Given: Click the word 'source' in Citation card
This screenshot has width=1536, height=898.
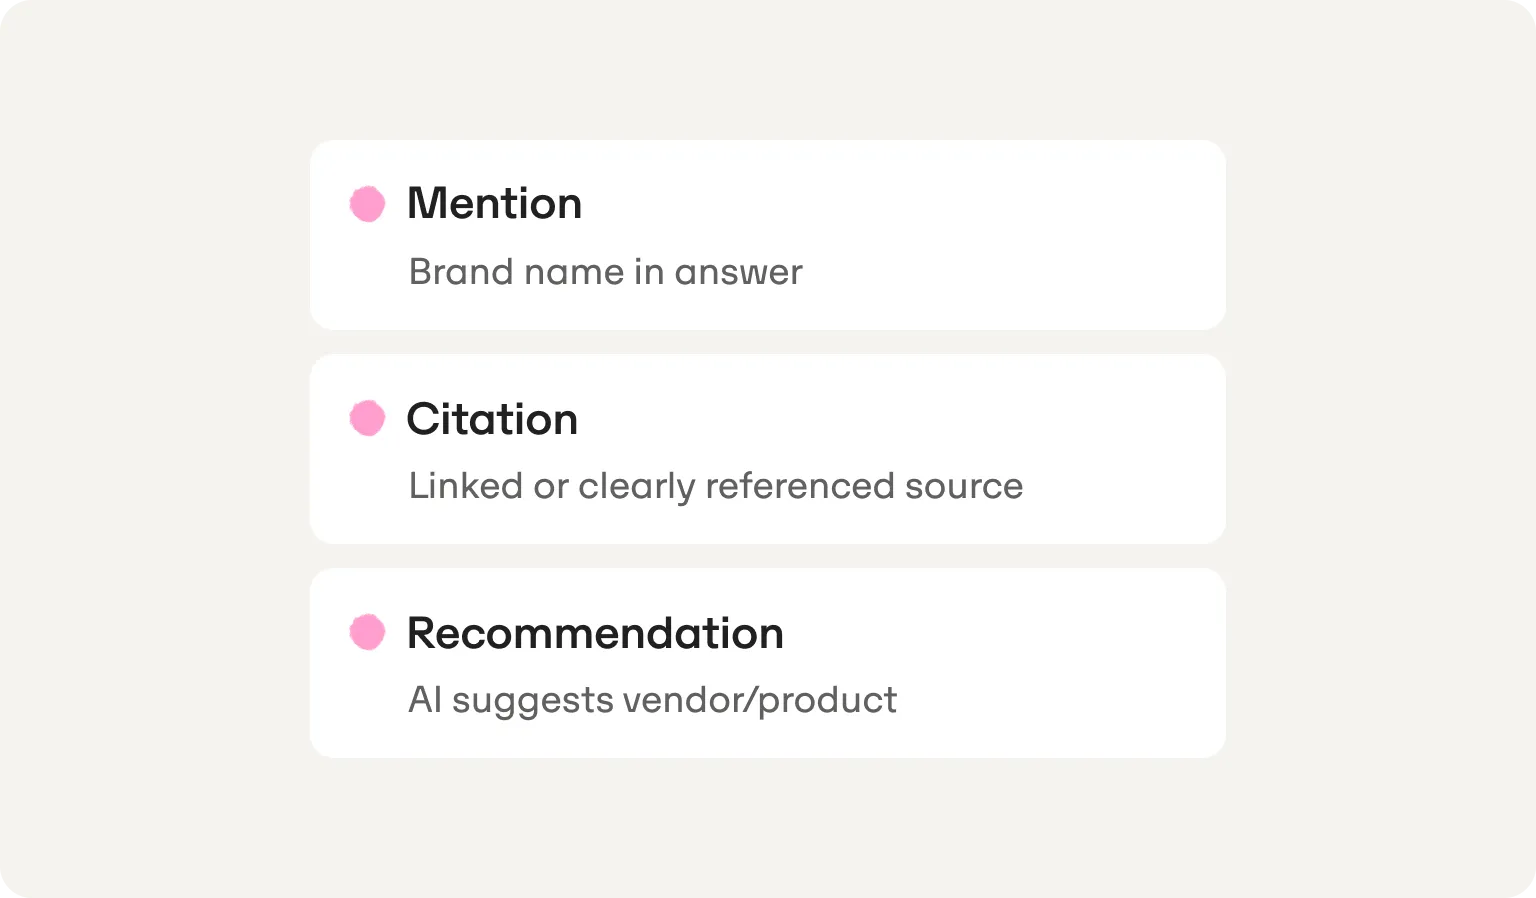Looking at the screenshot, I should tap(964, 487).
